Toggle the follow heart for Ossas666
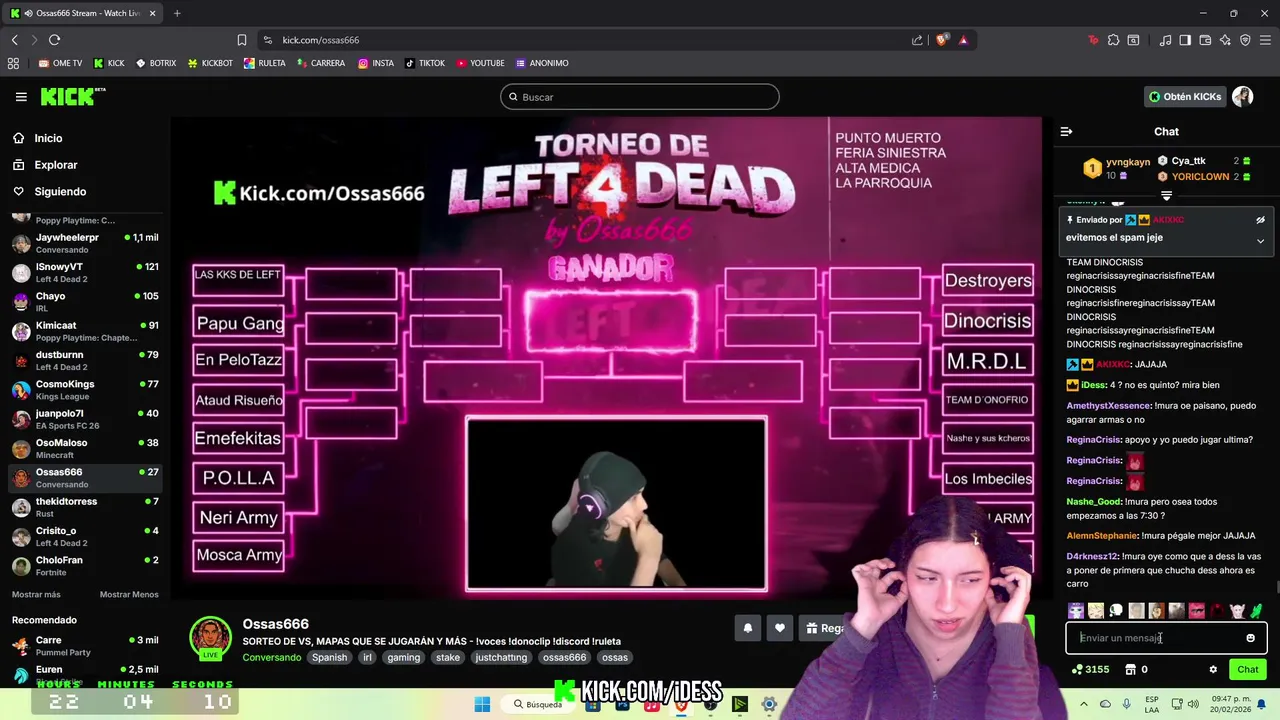 (x=780, y=628)
